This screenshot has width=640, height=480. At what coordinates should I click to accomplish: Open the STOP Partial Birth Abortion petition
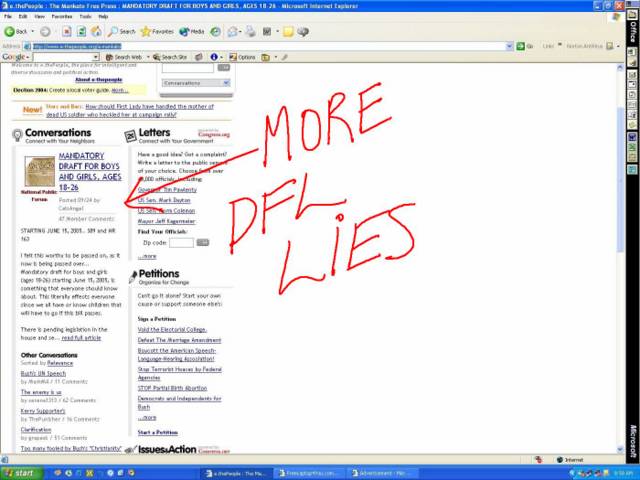(172, 388)
